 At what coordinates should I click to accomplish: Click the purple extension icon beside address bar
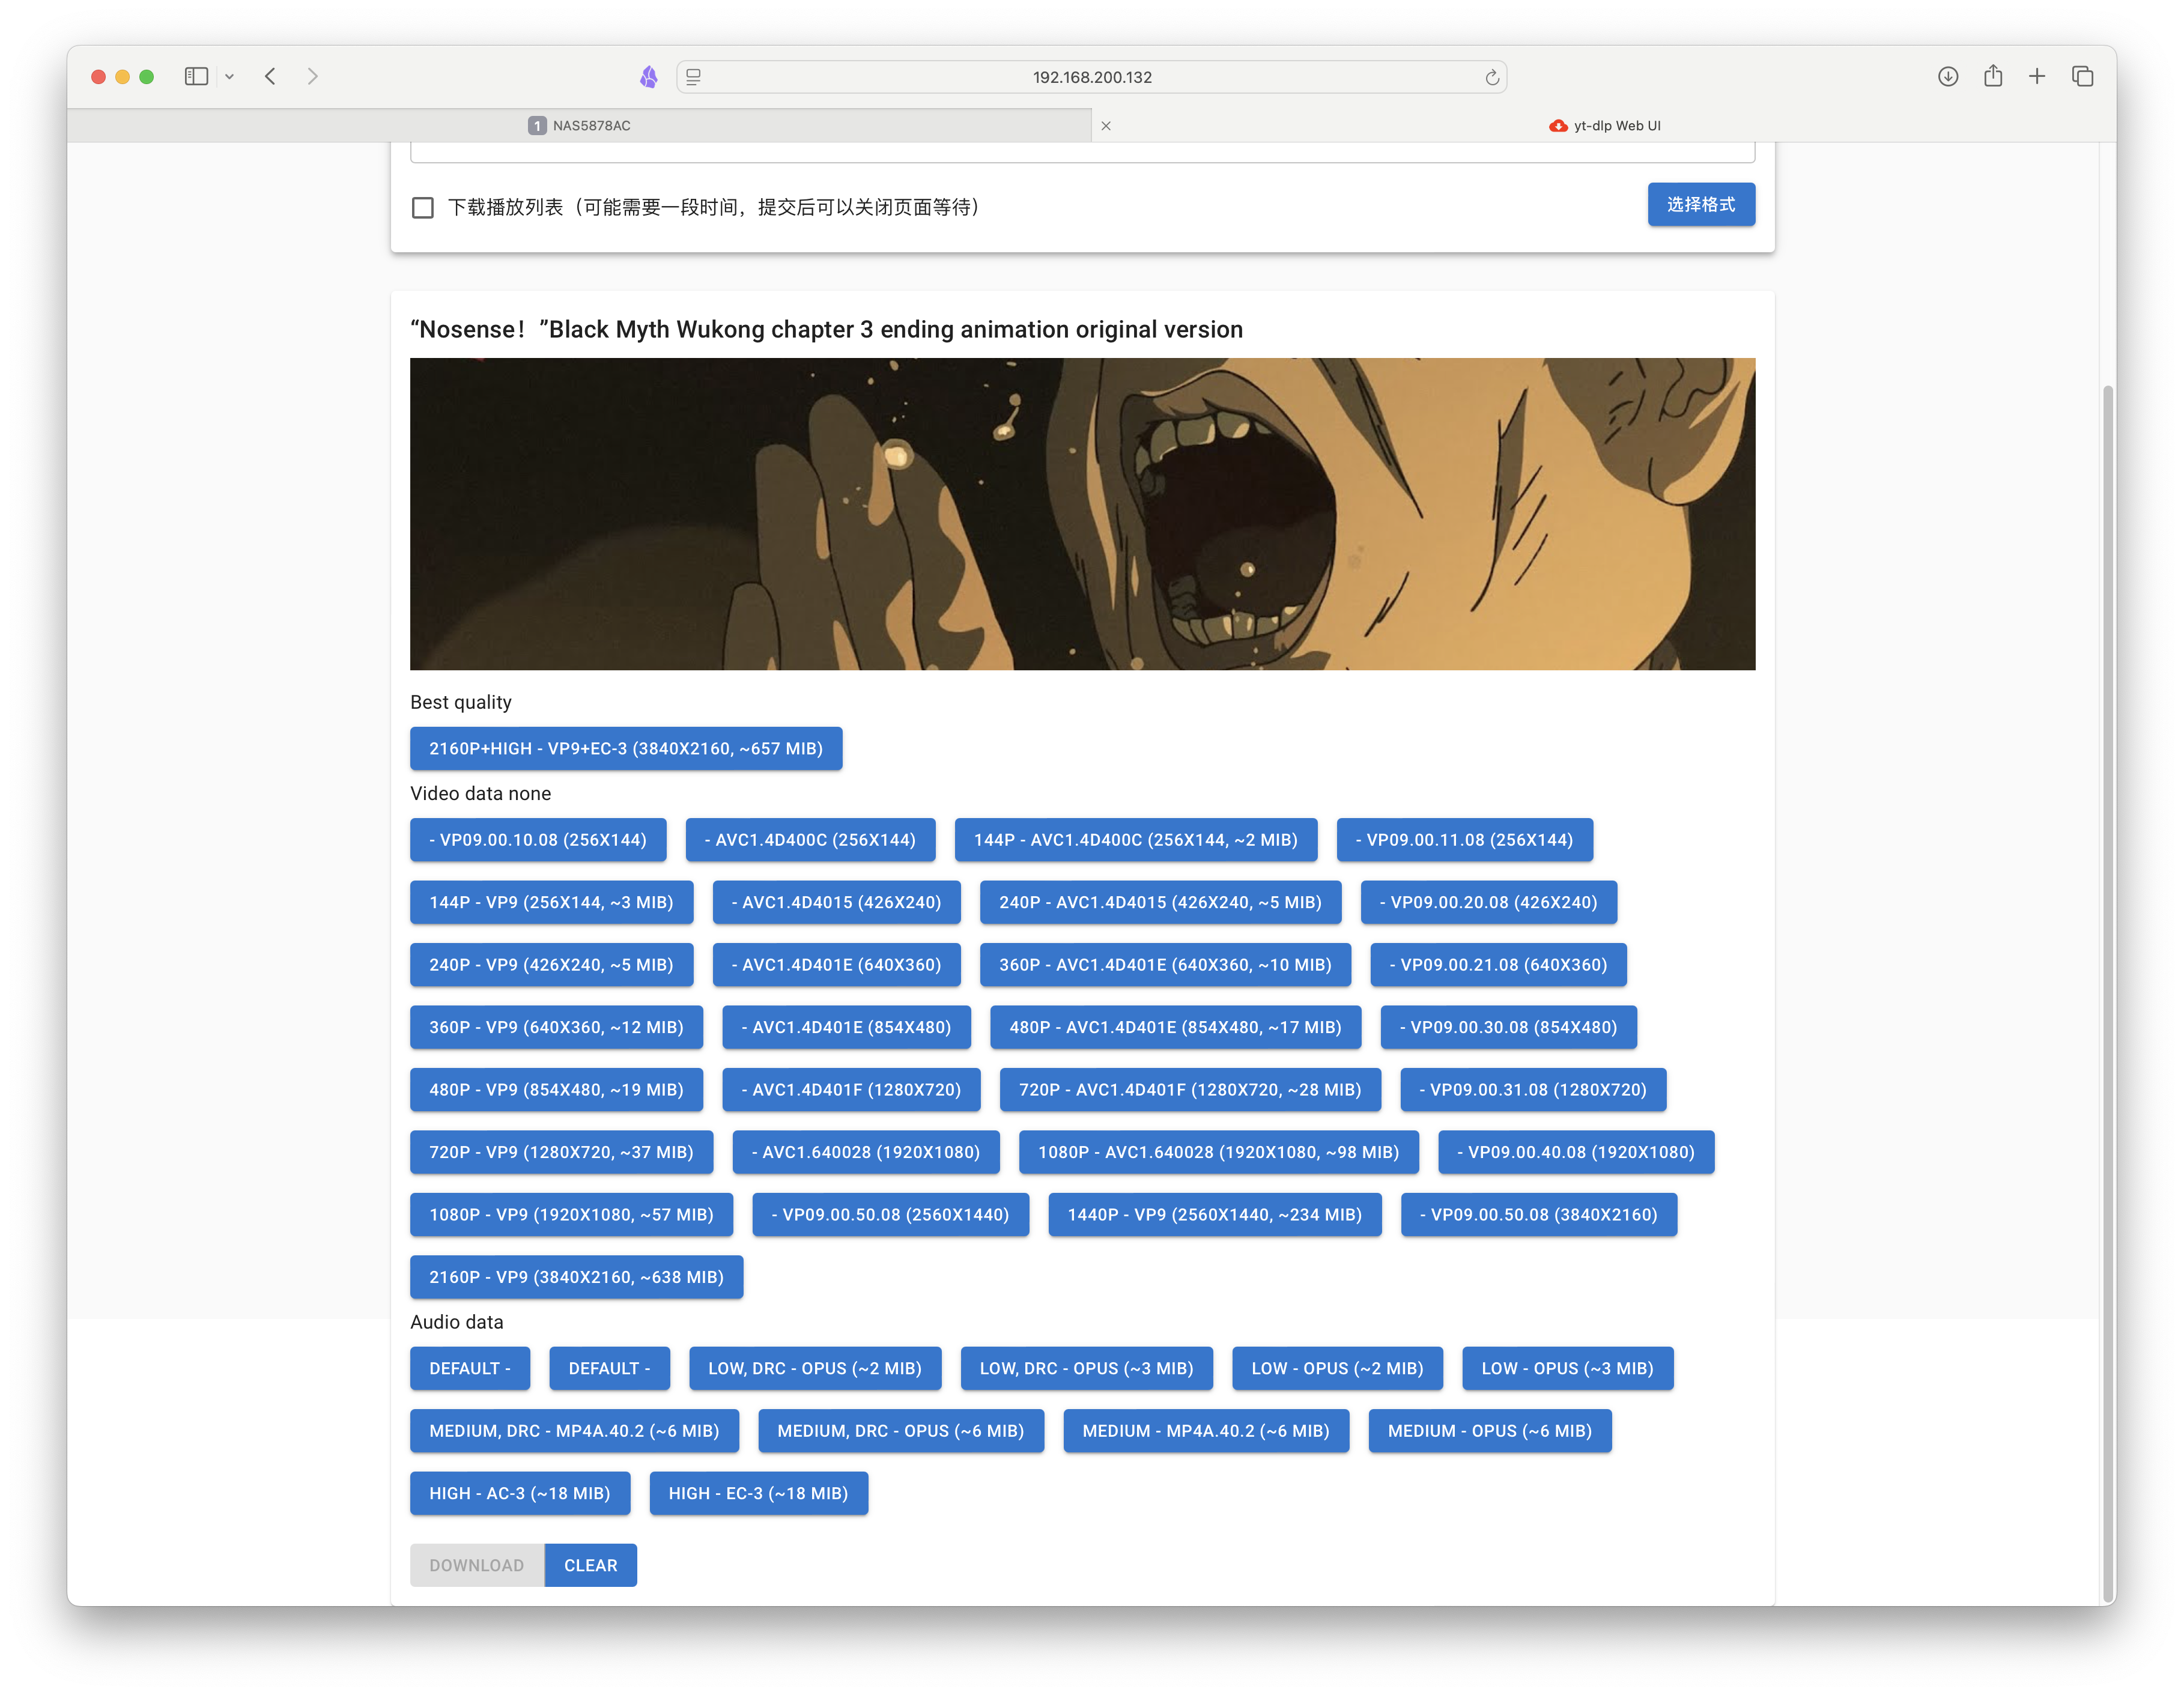(x=649, y=77)
